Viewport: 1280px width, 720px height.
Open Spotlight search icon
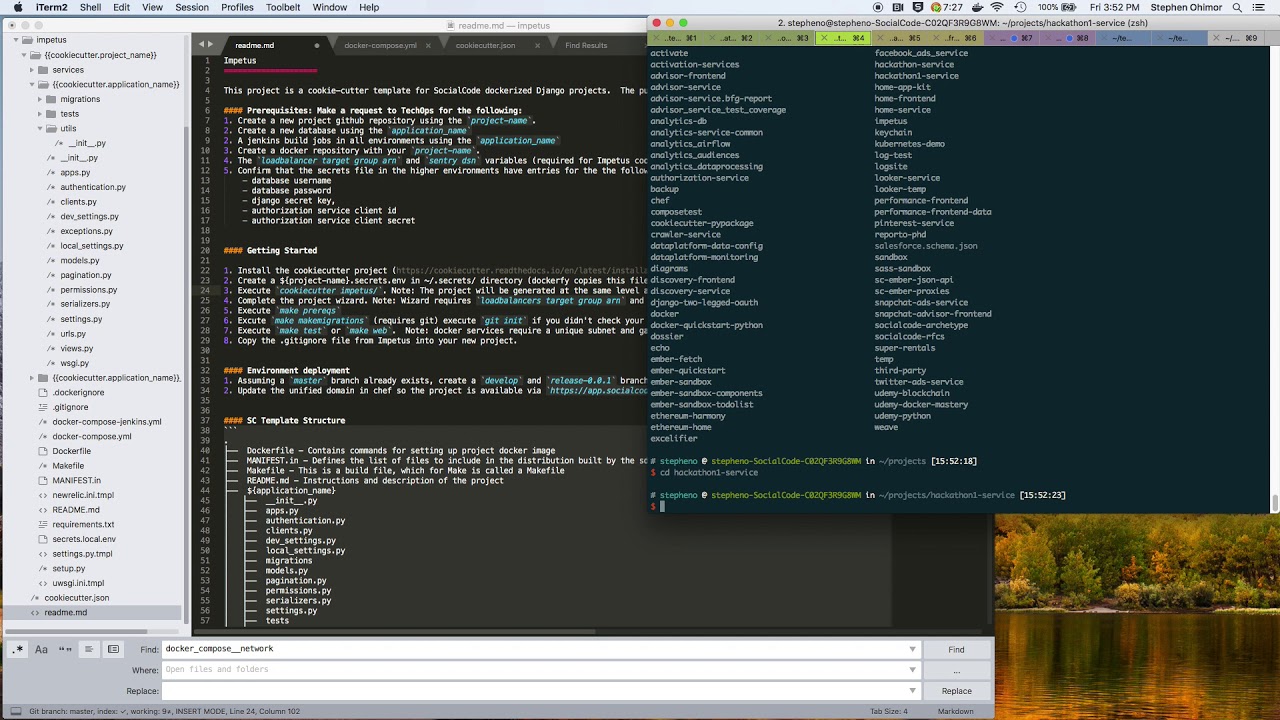(1237, 7)
